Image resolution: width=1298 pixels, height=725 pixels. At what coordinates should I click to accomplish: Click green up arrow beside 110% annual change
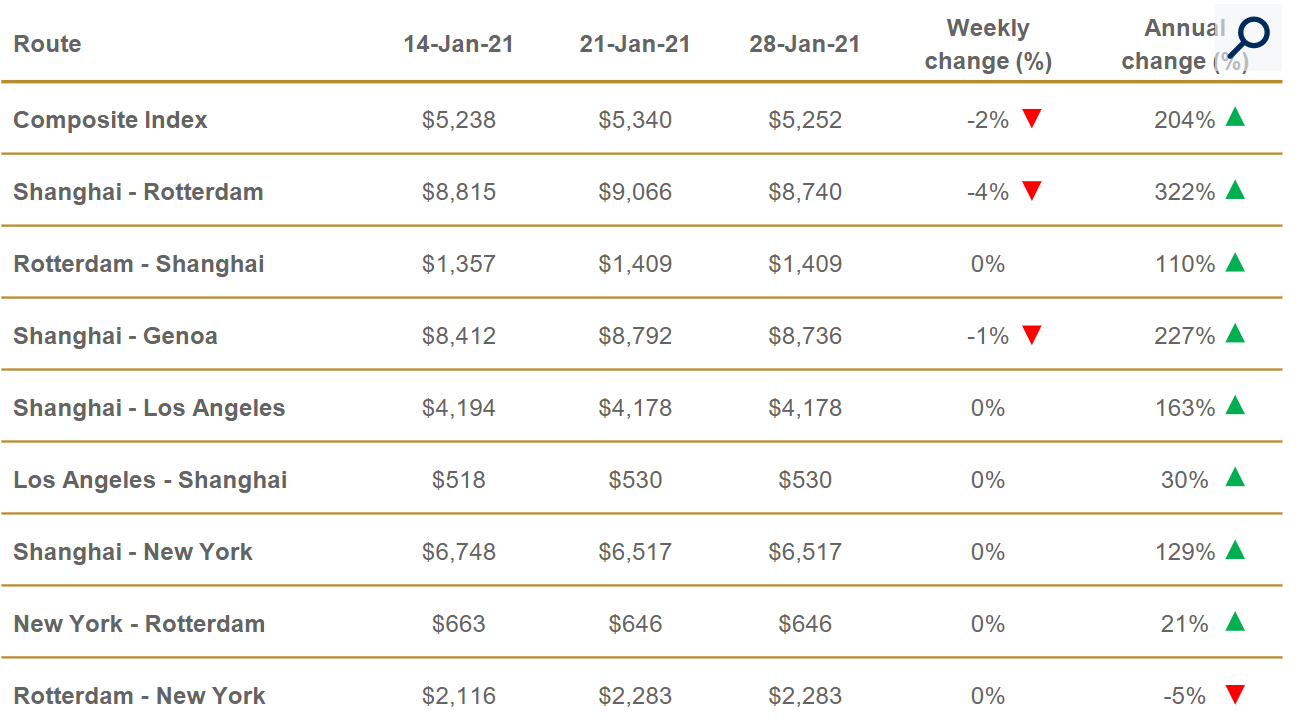[1235, 262]
